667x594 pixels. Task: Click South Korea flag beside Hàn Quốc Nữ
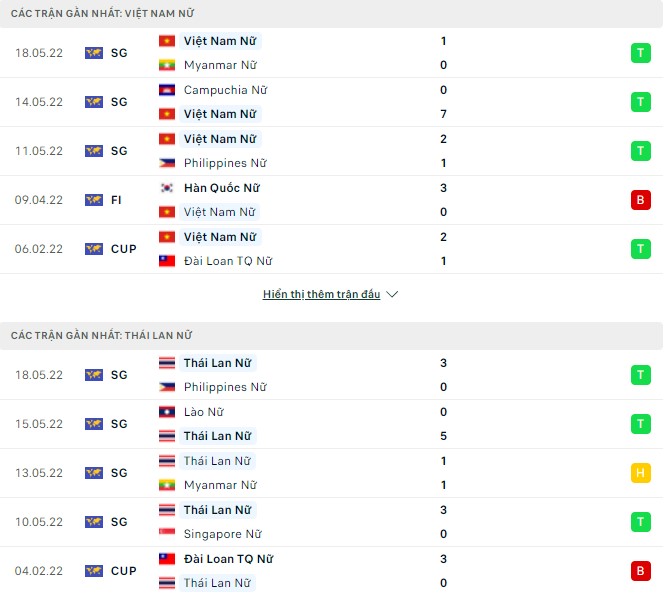167,188
